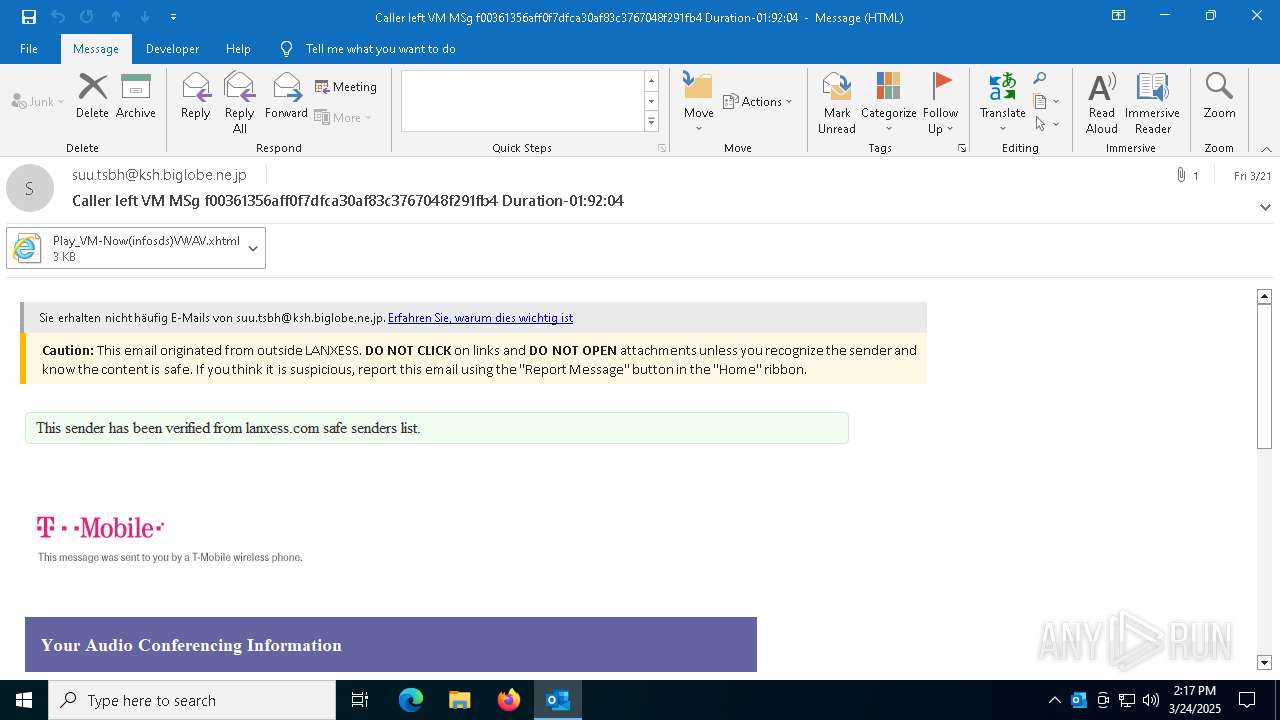The width and height of the screenshot is (1280, 720).
Task: Open the Junk dropdown menu
Action: point(38,101)
